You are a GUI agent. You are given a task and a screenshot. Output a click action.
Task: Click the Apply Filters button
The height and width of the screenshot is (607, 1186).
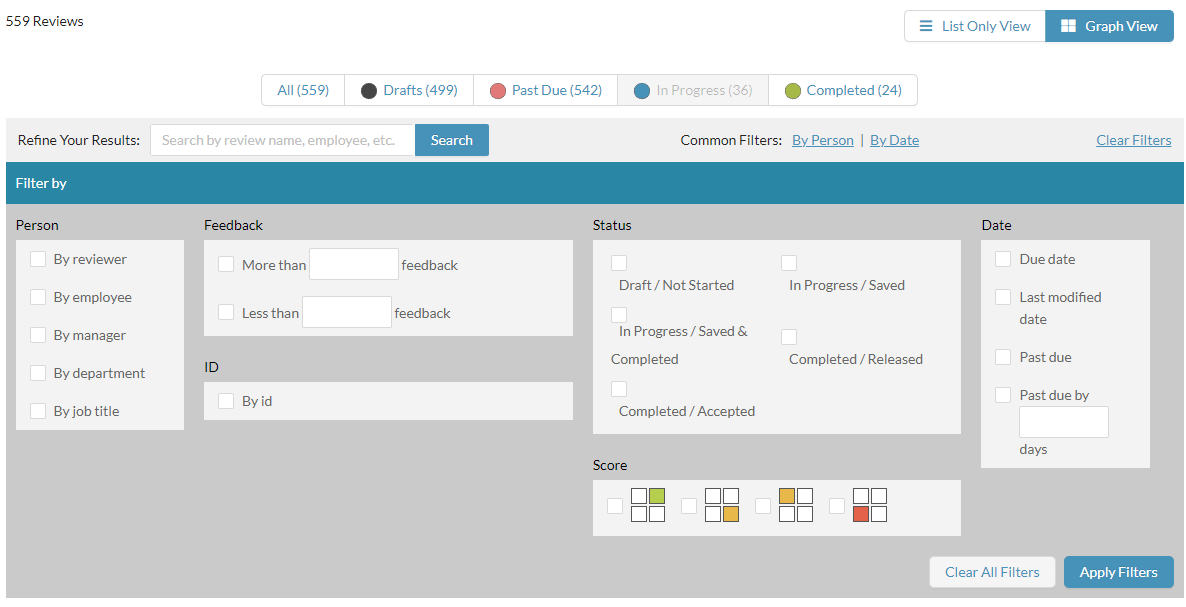(1119, 572)
